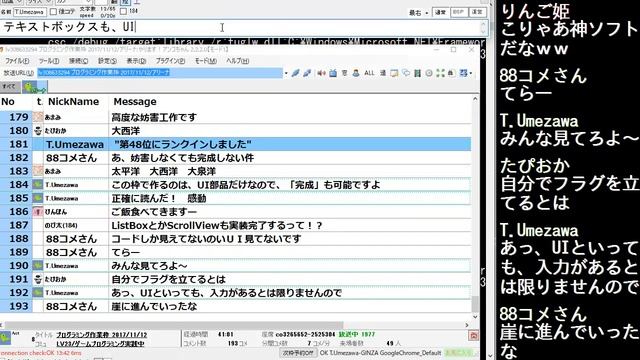Click the blue TV icon in toolbar
The height and width of the screenshot is (360, 640).
333,73
